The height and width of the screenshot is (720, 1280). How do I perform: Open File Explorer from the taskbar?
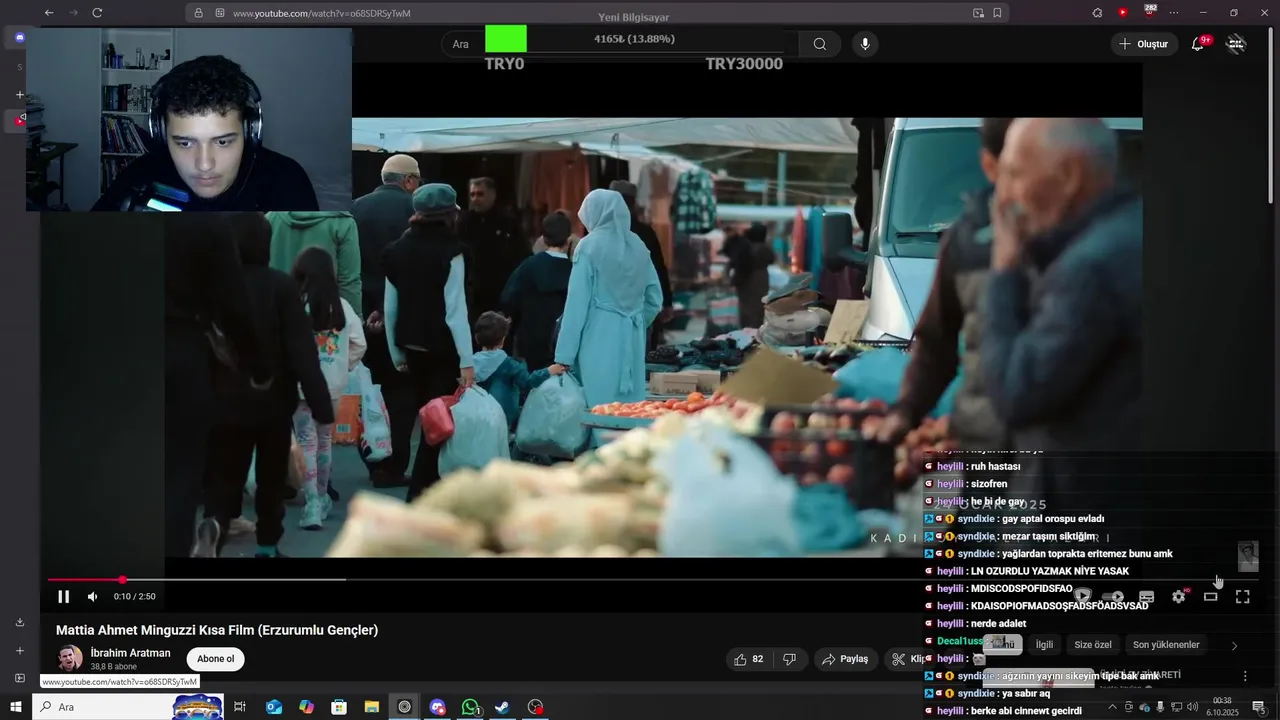[x=371, y=707]
